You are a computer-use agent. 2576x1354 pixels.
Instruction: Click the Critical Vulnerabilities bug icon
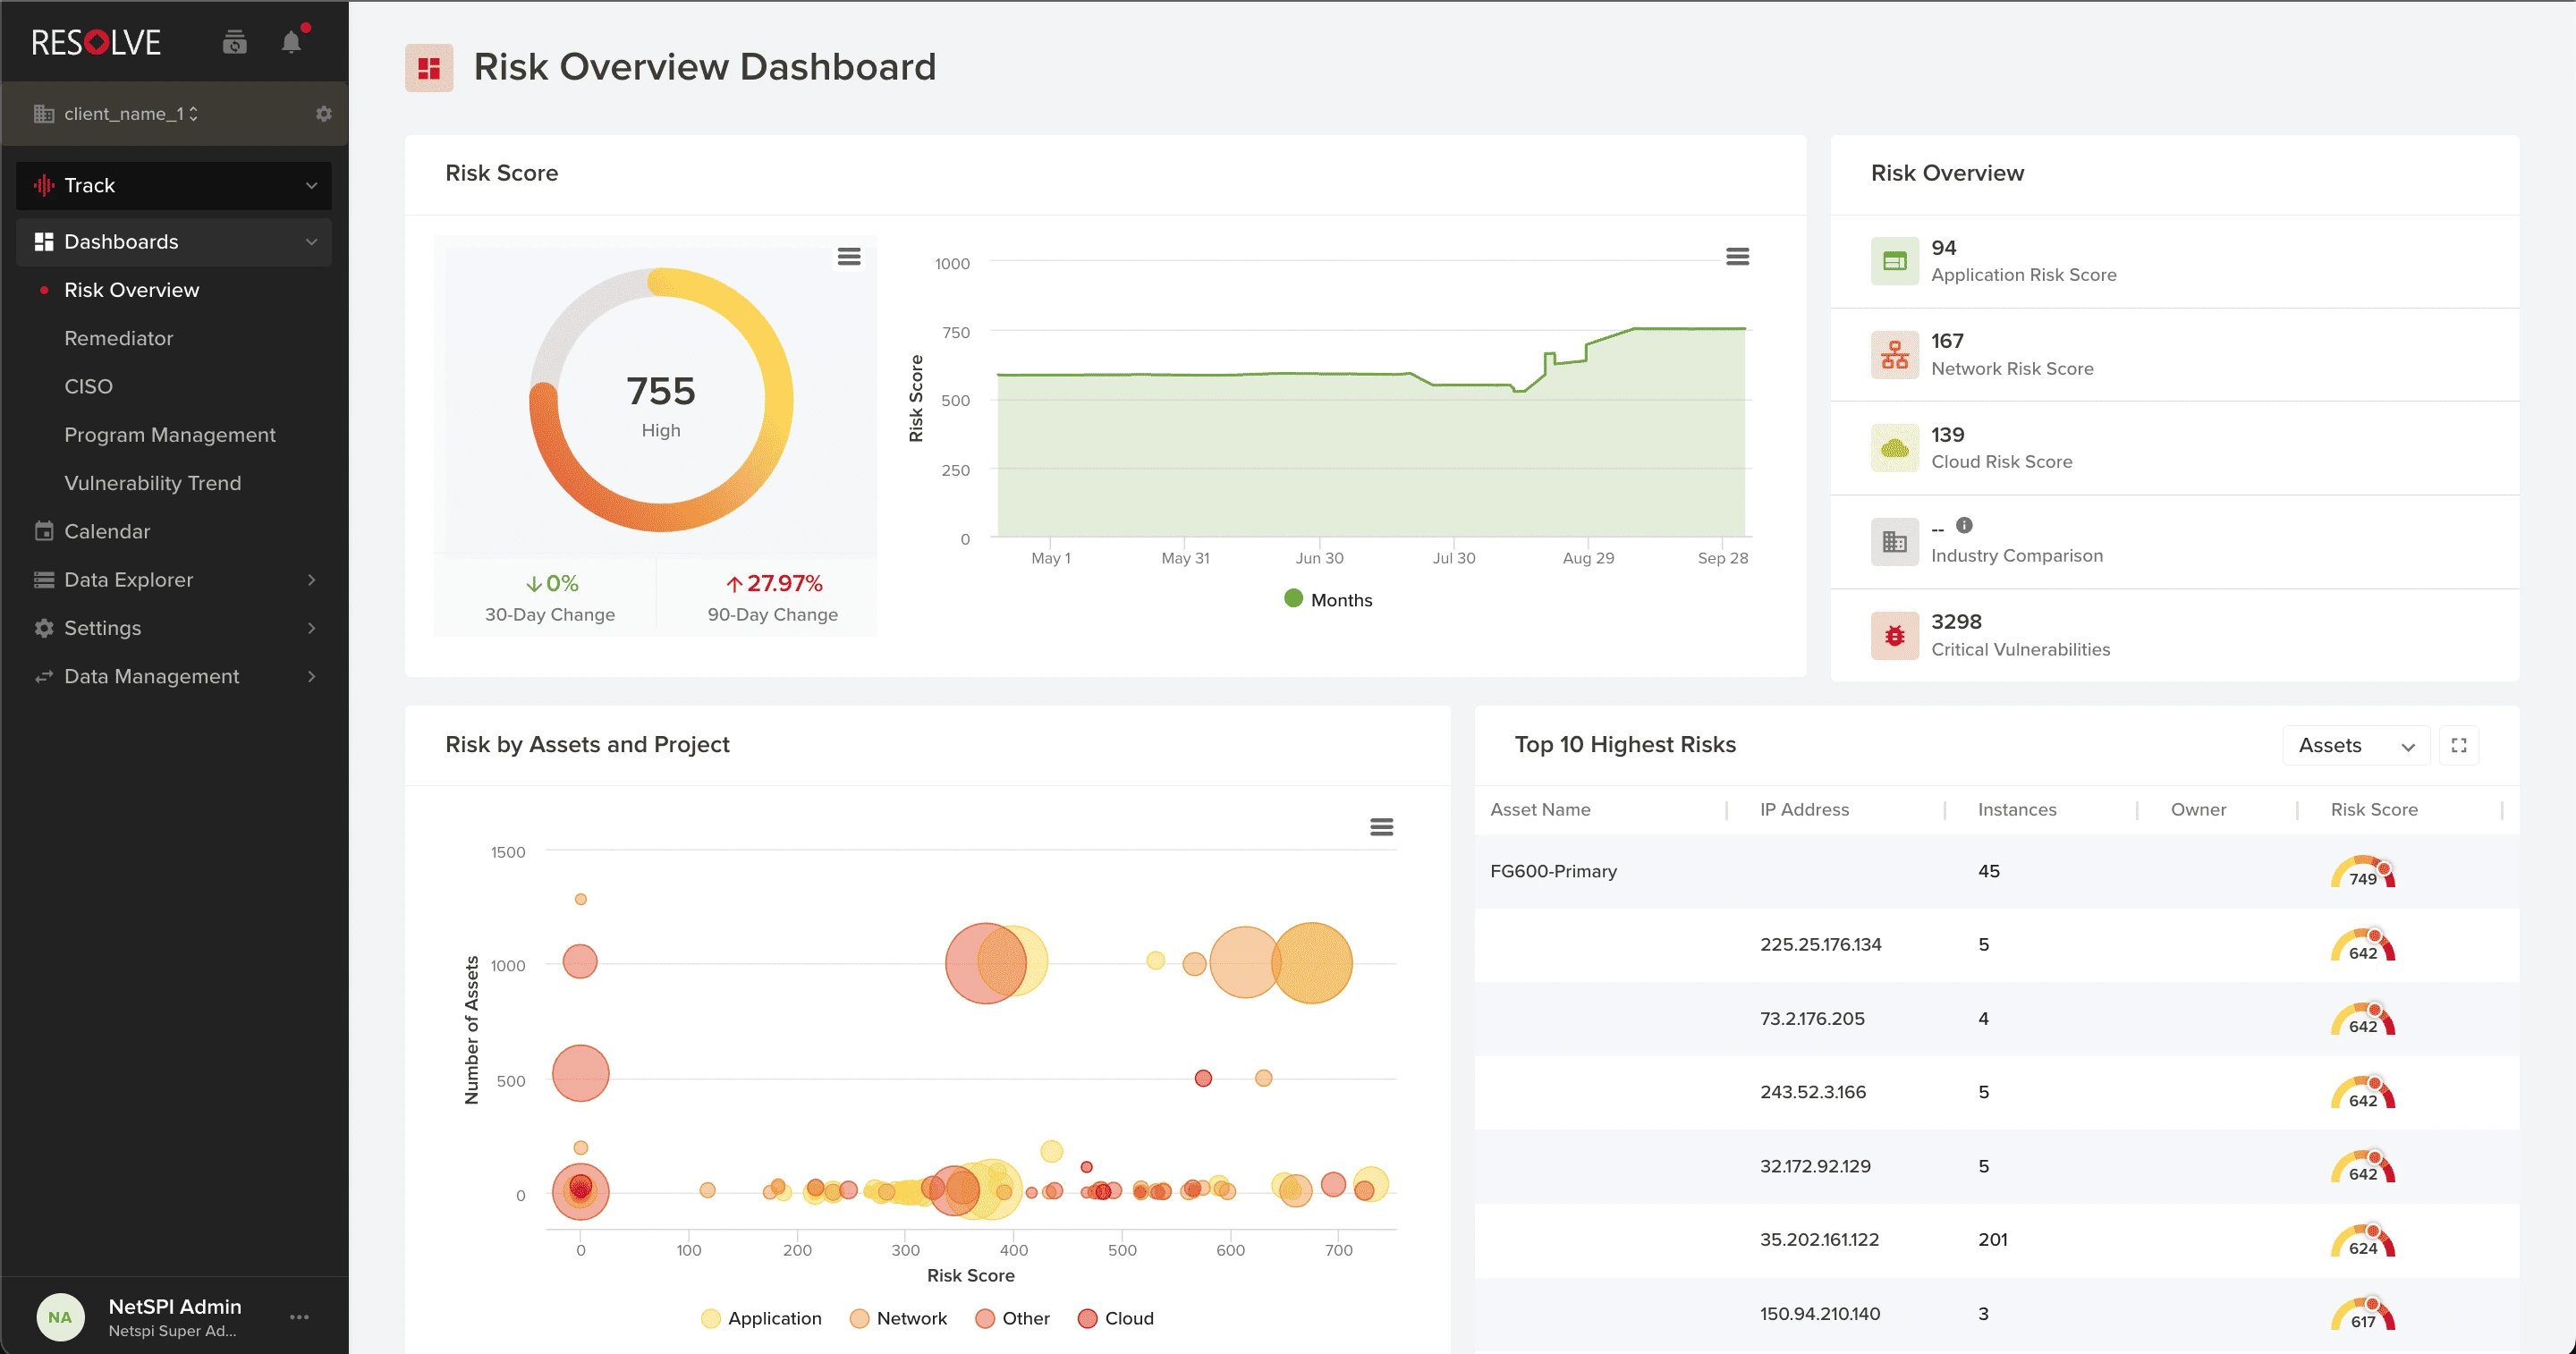(x=1895, y=636)
